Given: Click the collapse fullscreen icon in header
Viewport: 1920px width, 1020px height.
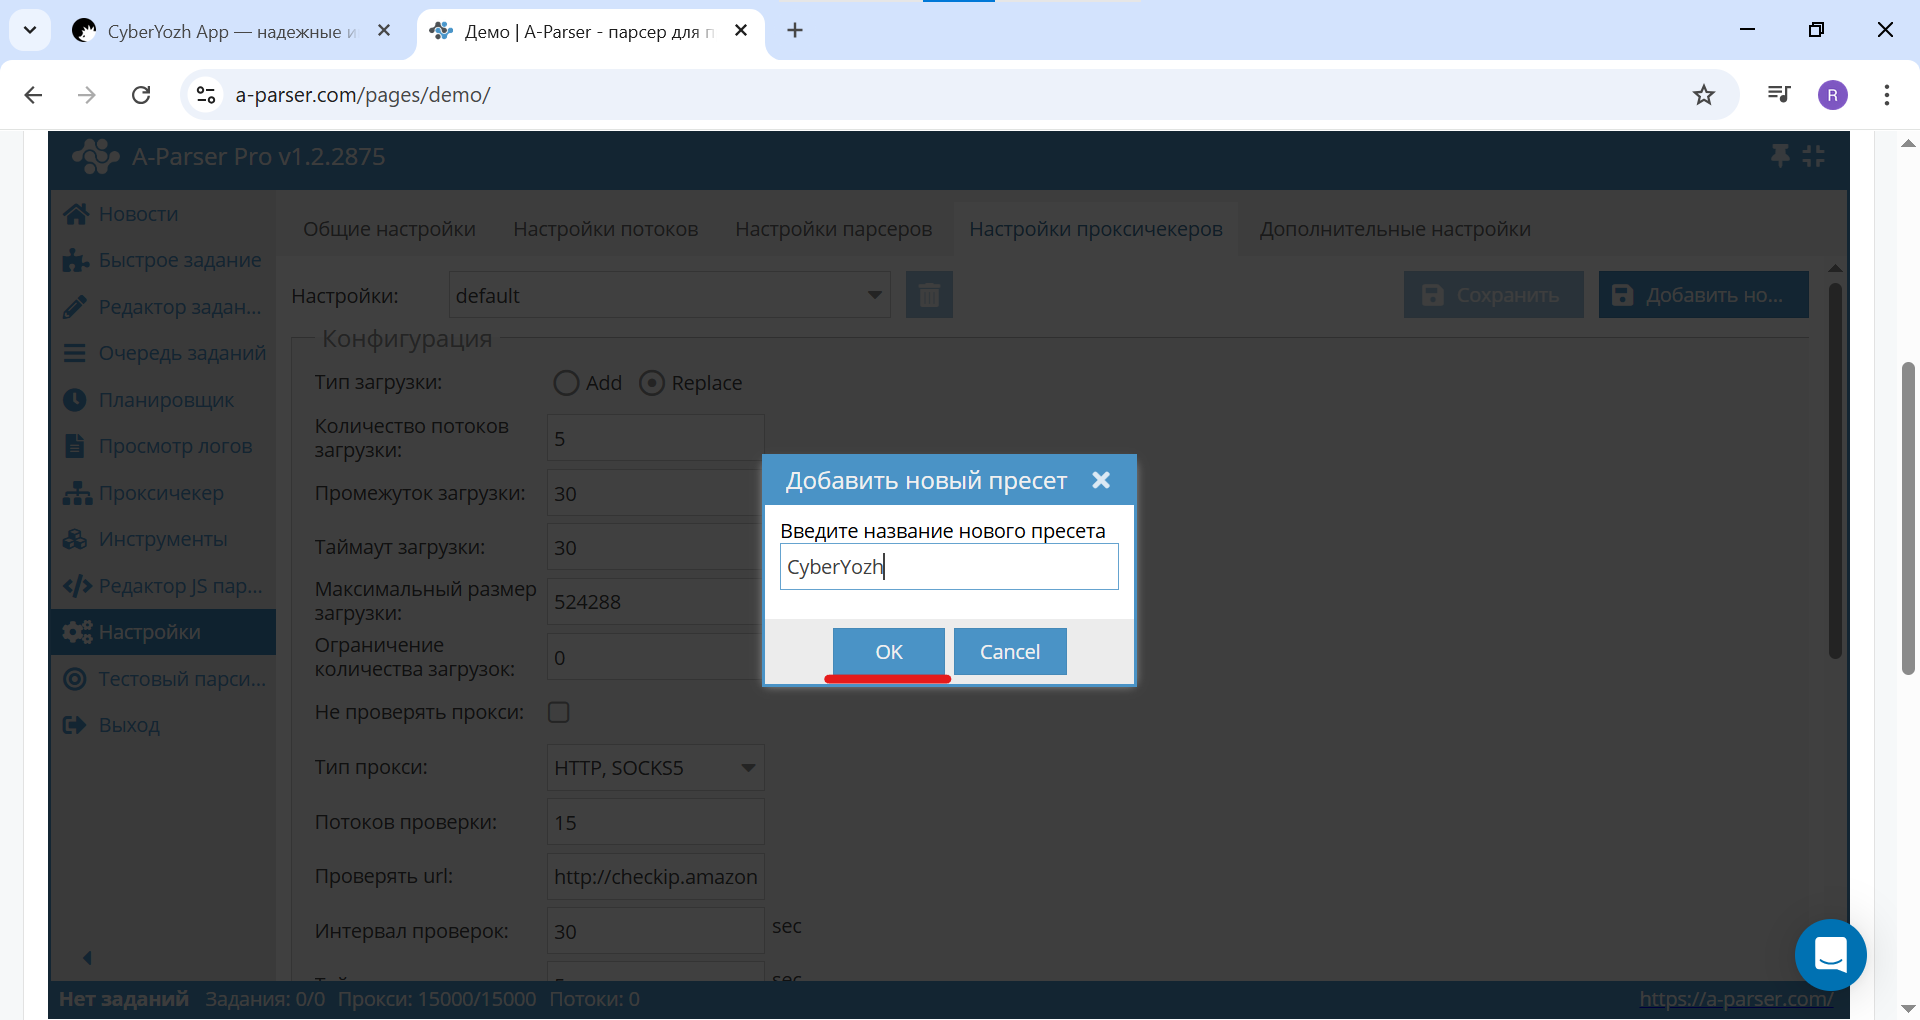Looking at the screenshot, I should tap(1813, 156).
